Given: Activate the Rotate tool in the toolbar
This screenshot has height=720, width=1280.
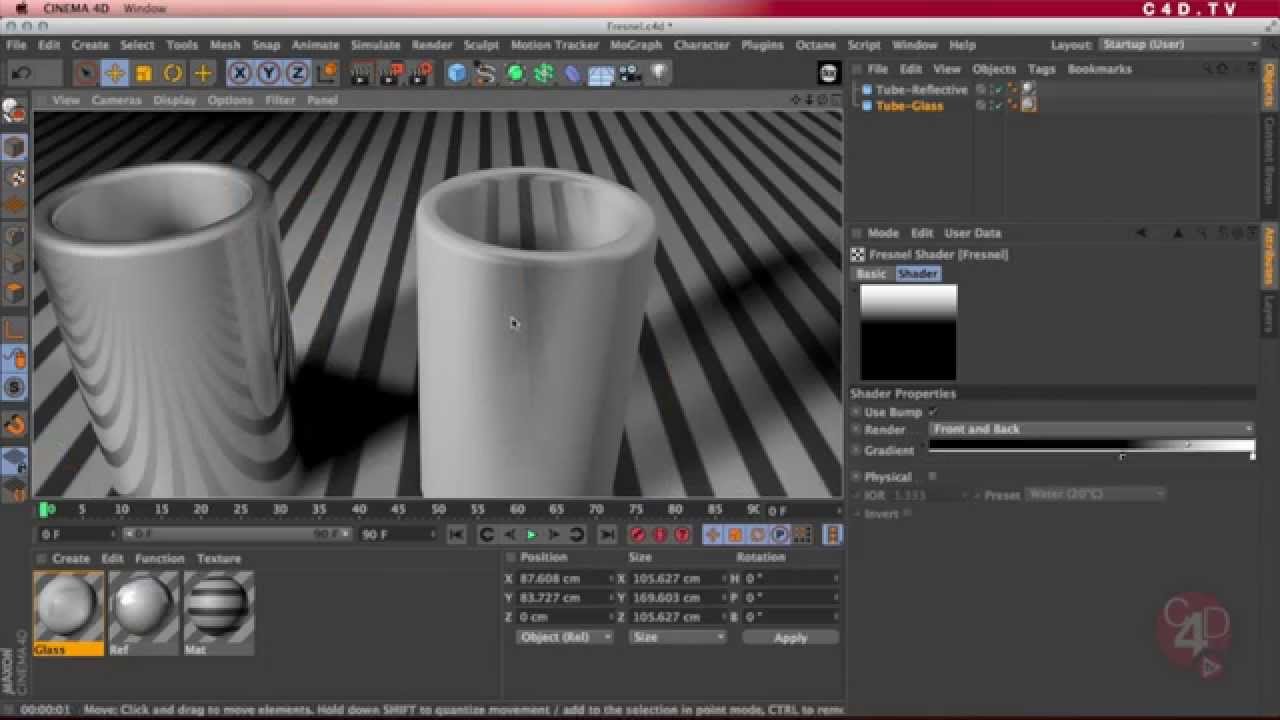Looking at the screenshot, I should (173, 73).
